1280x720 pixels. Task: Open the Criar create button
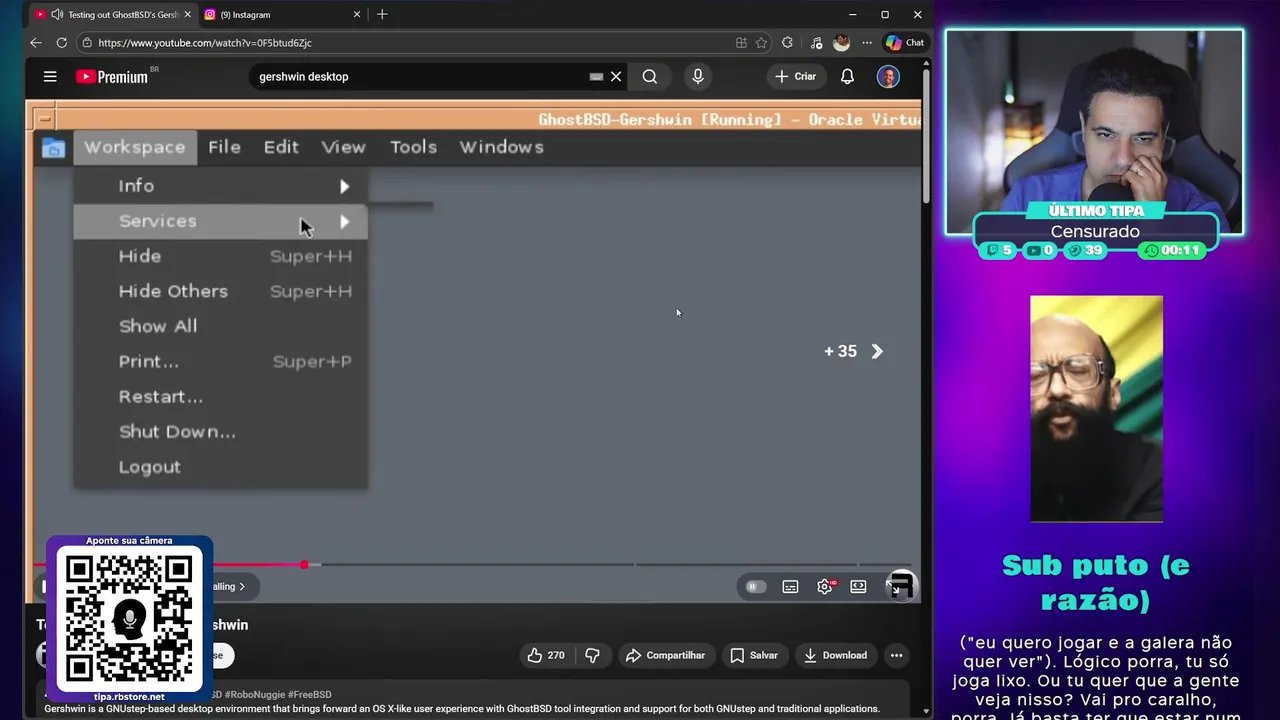(x=796, y=76)
